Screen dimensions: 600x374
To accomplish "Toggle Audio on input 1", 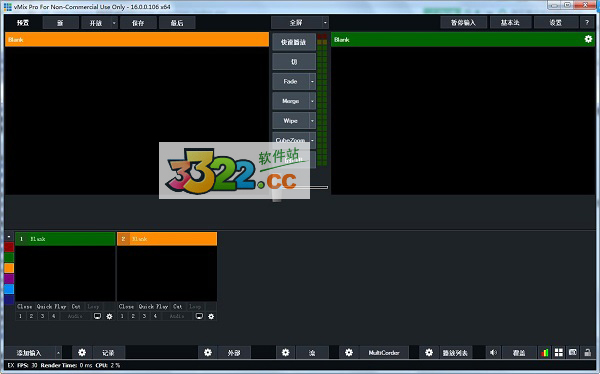I will pyautogui.click(x=75, y=316).
